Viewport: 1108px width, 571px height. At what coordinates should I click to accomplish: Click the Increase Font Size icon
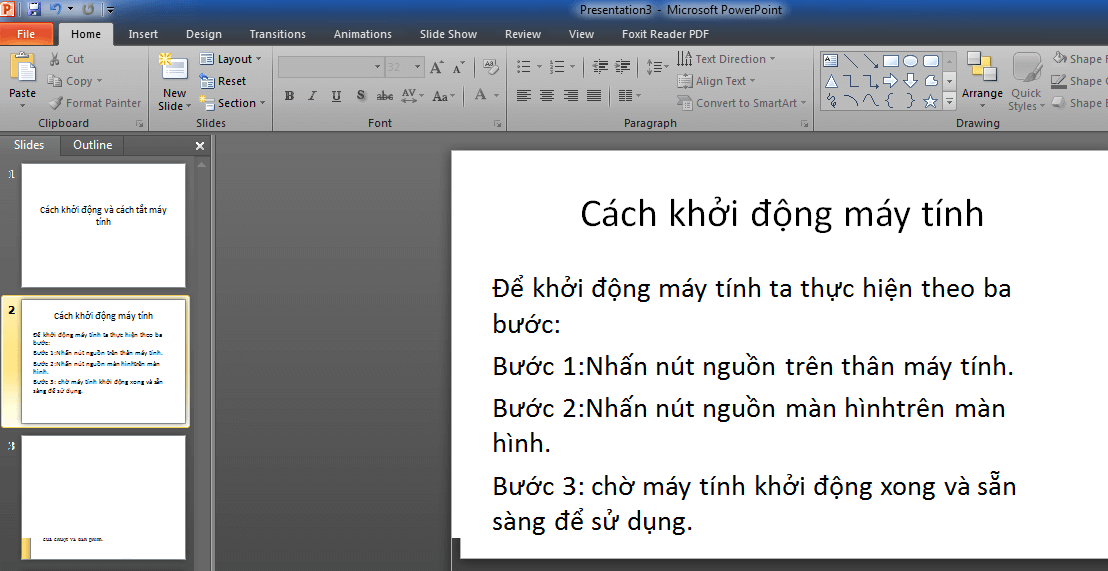point(438,67)
